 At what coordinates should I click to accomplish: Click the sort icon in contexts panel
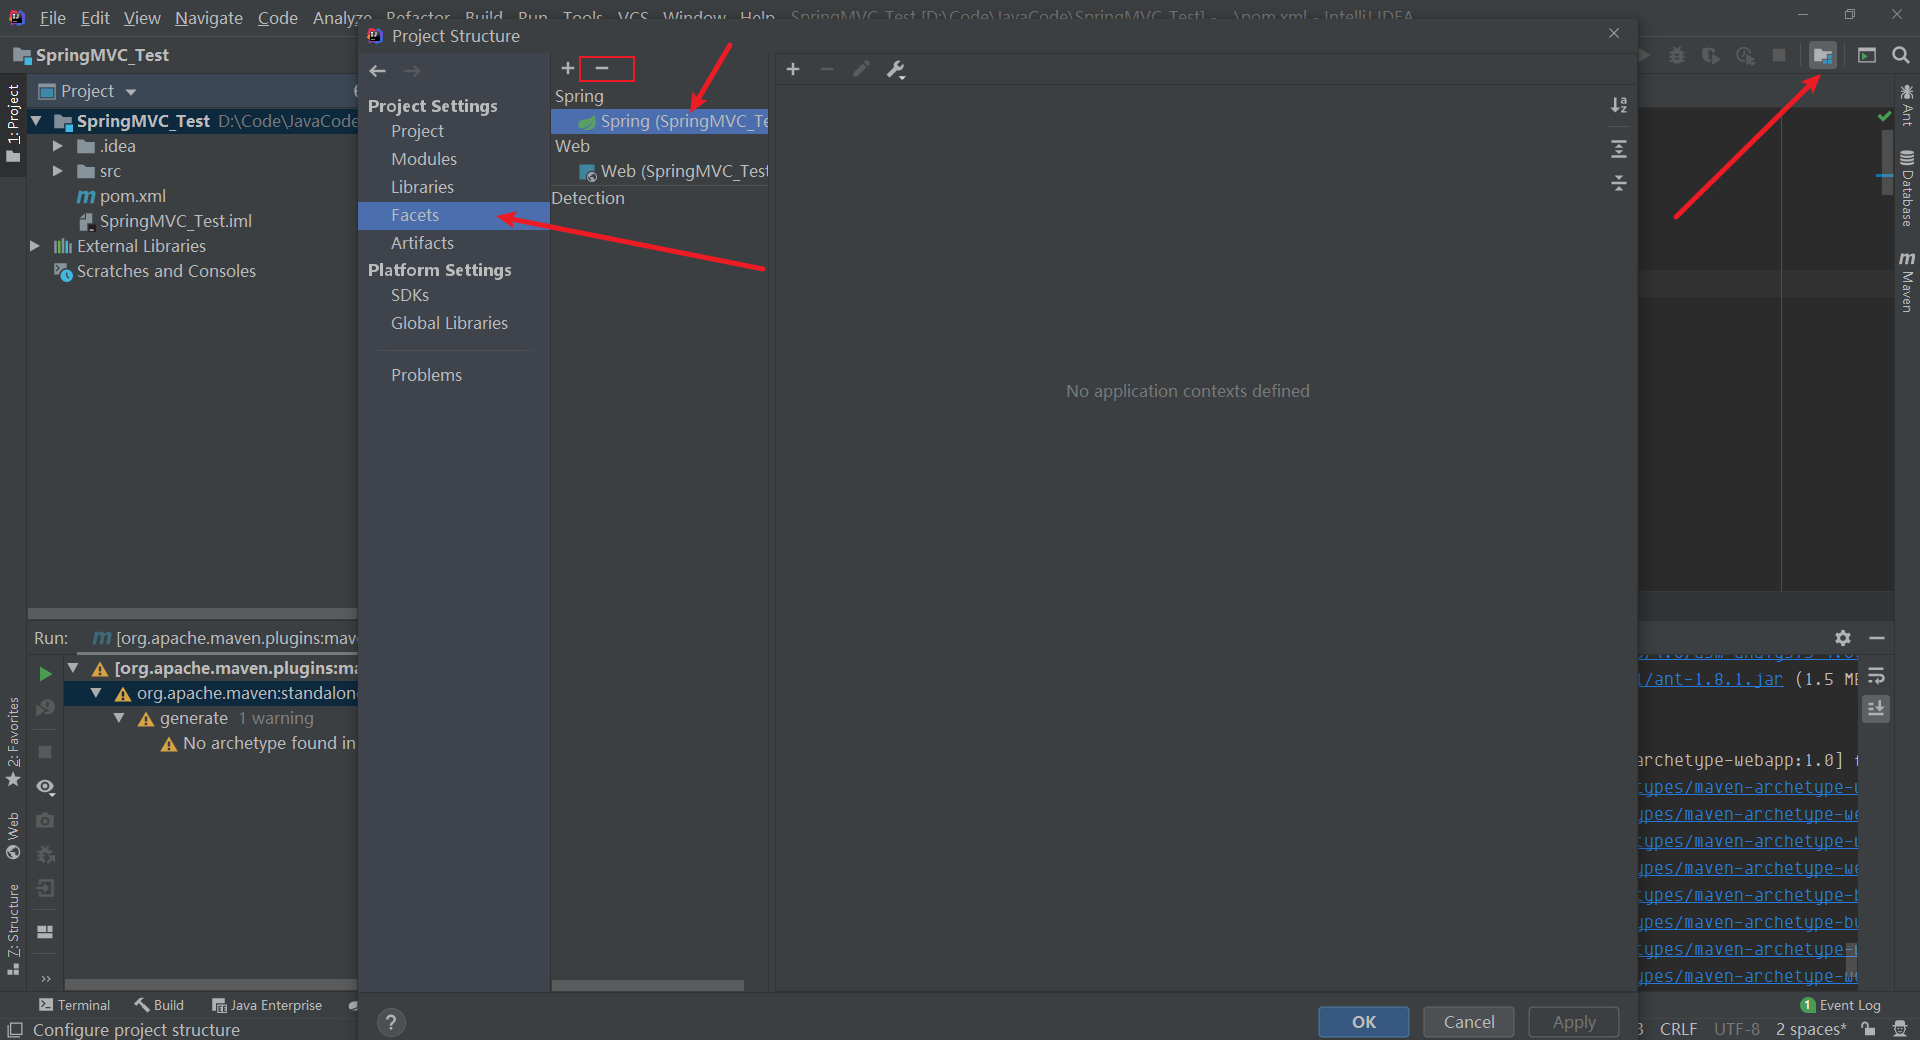tap(1619, 105)
